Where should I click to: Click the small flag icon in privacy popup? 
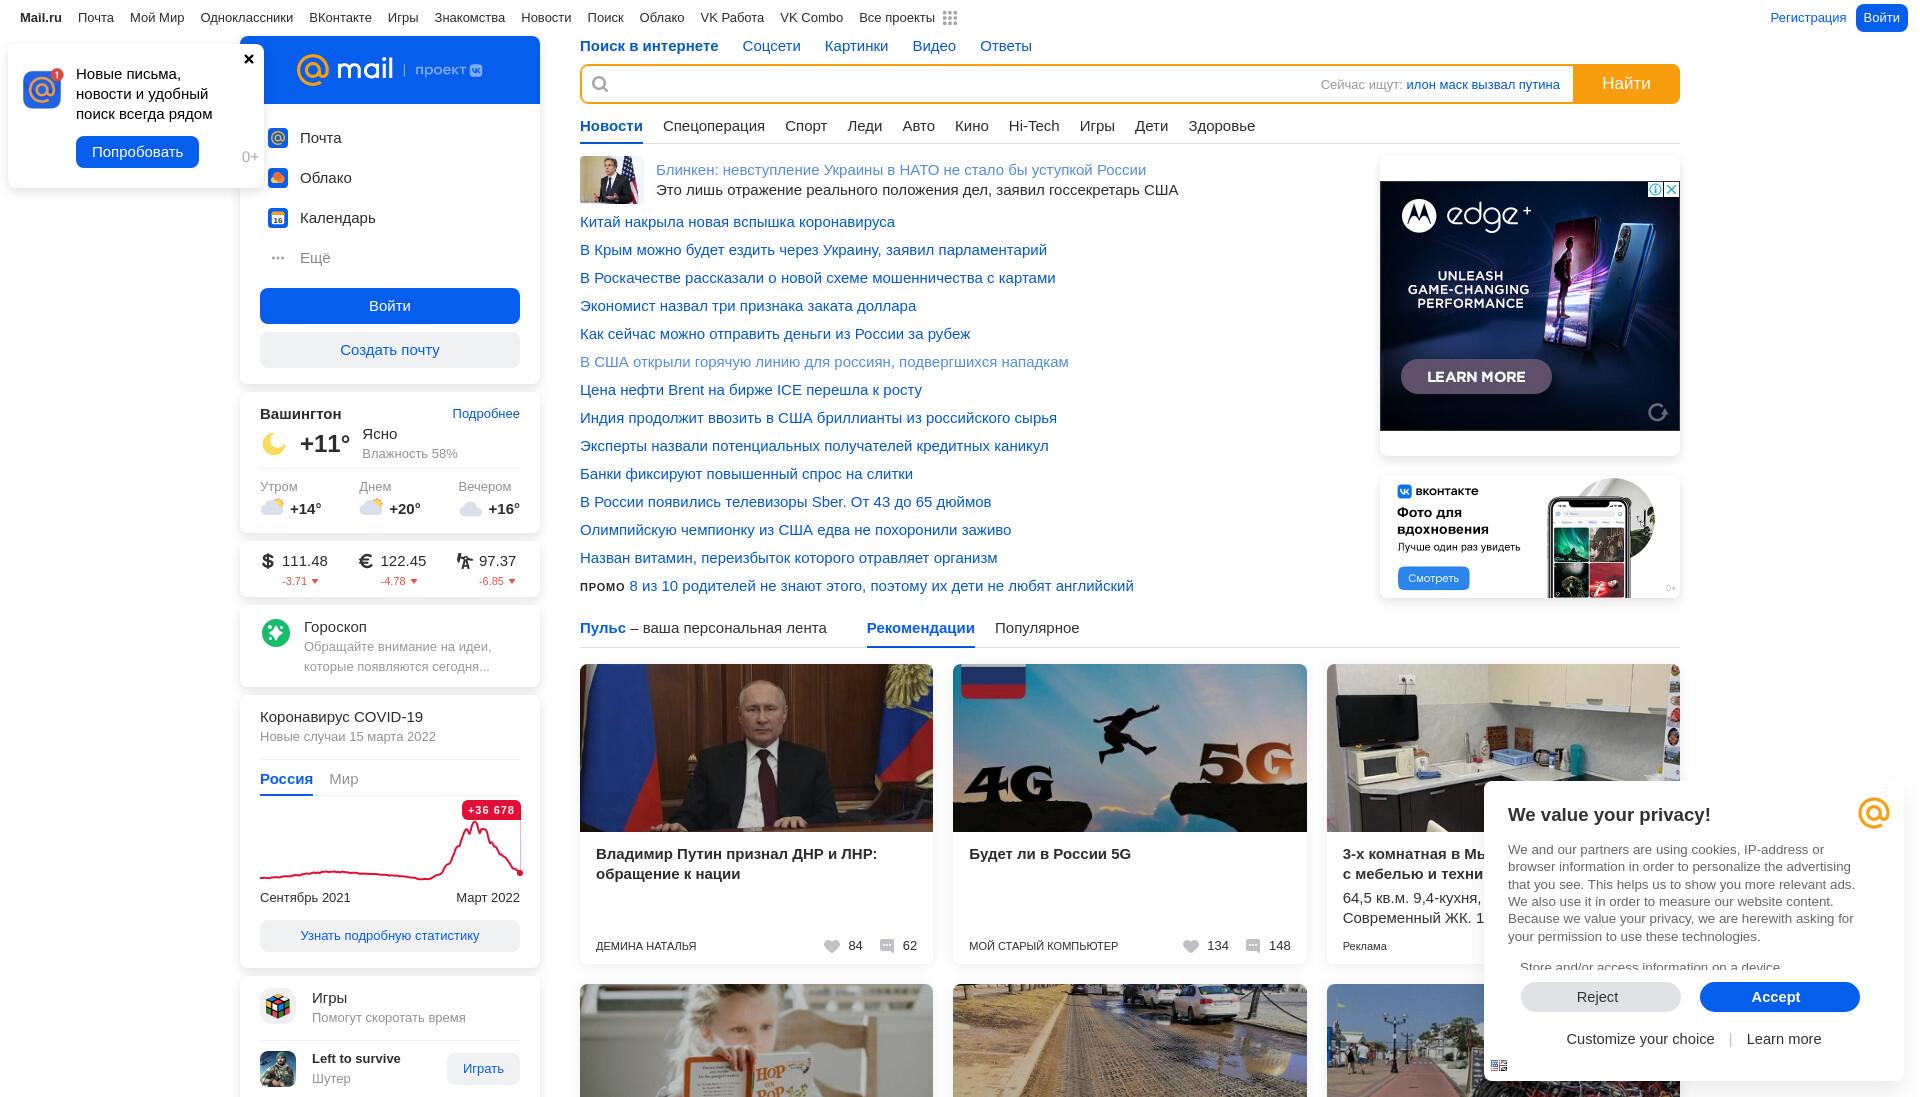click(1499, 1066)
